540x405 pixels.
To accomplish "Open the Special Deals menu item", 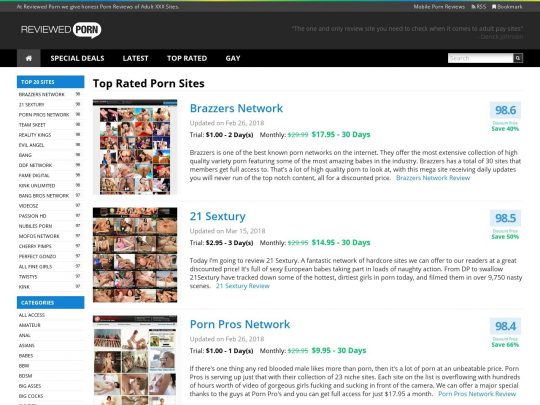I will pos(77,58).
